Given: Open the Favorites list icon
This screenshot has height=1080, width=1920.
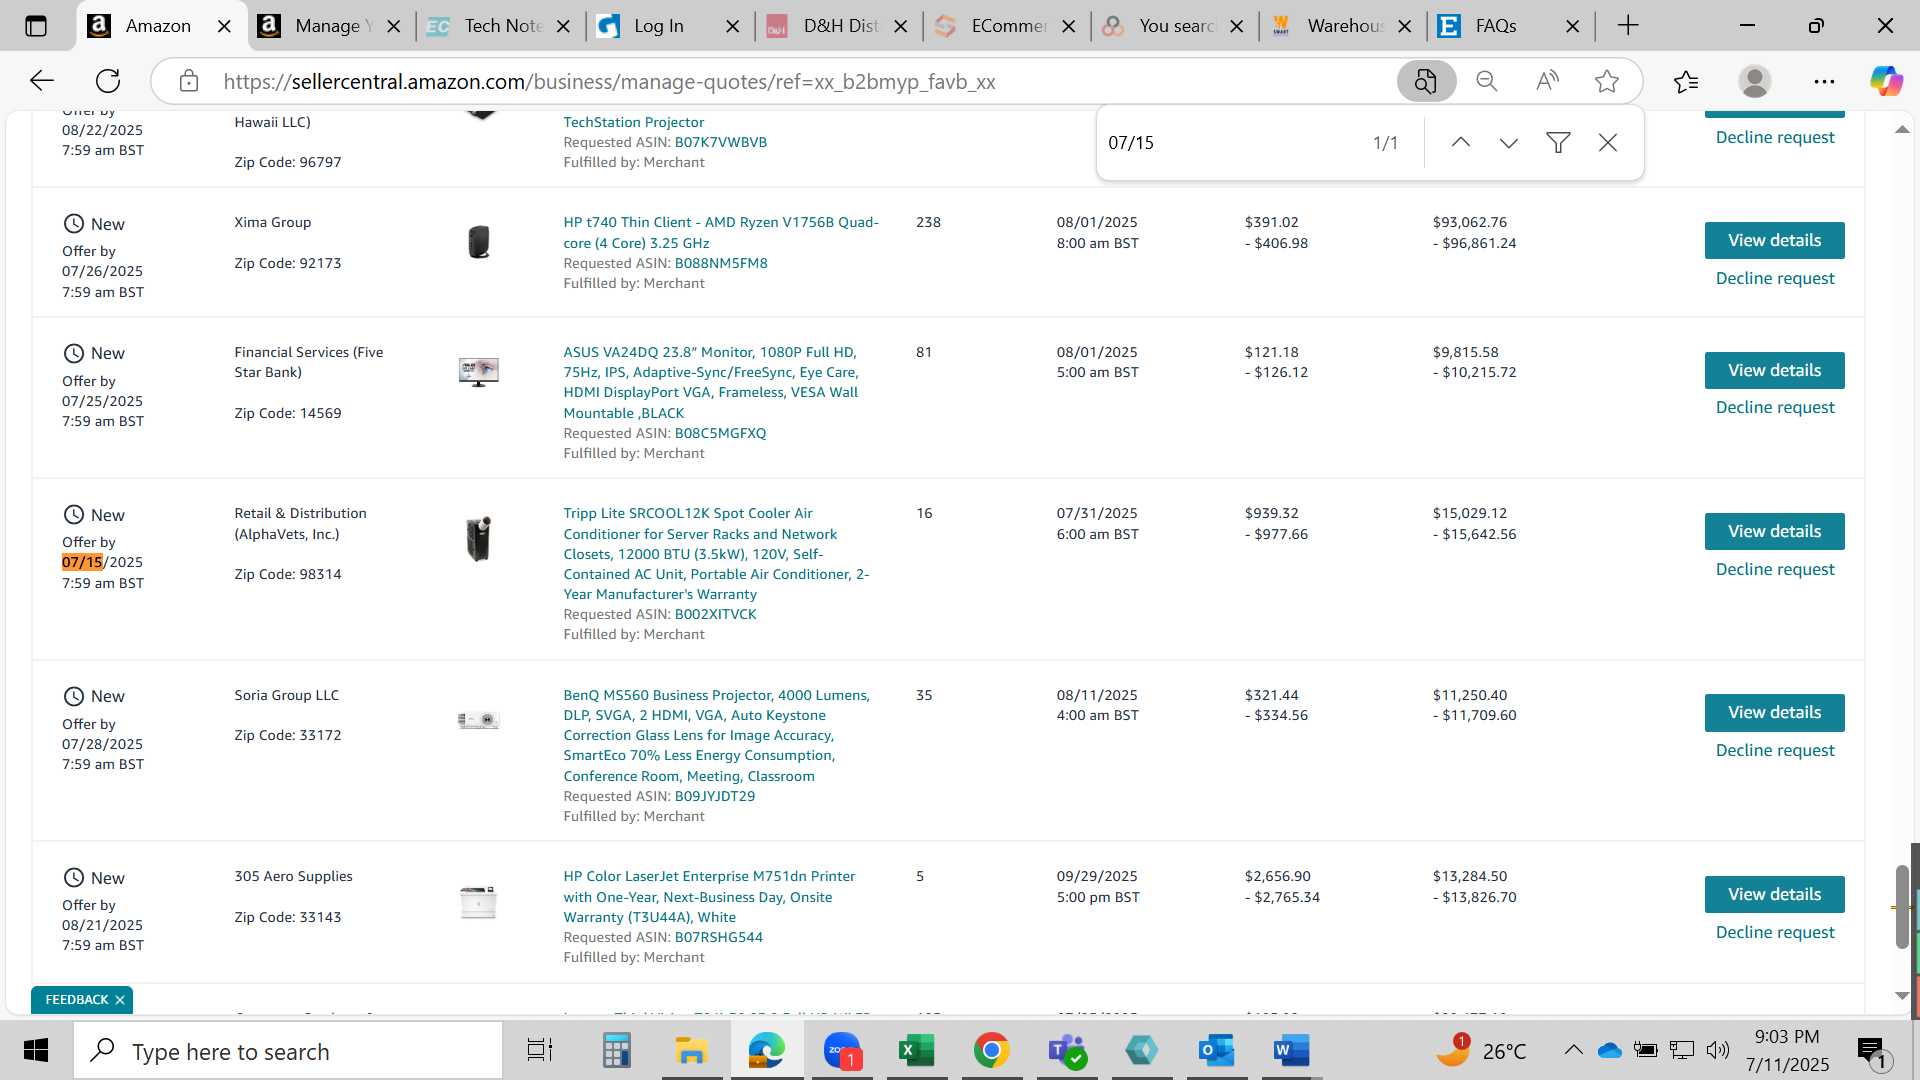Looking at the screenshot, I should click(1686, 81).
